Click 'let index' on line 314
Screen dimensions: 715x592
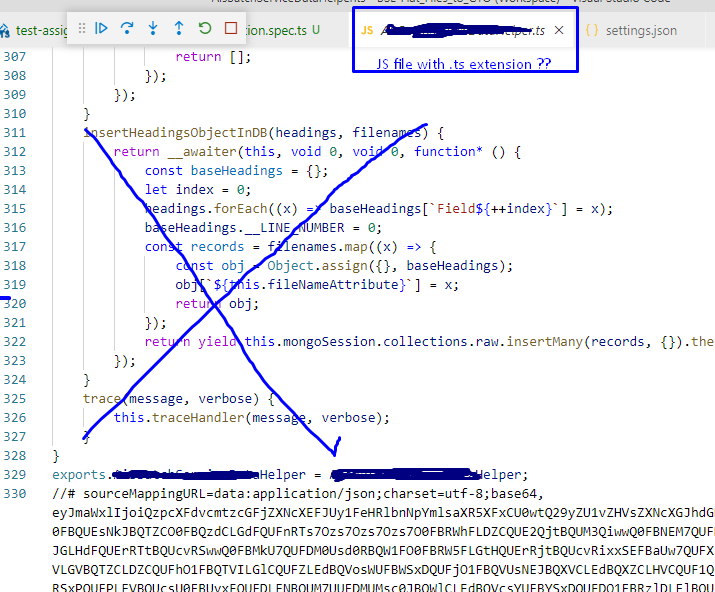(x=179, y=190)
